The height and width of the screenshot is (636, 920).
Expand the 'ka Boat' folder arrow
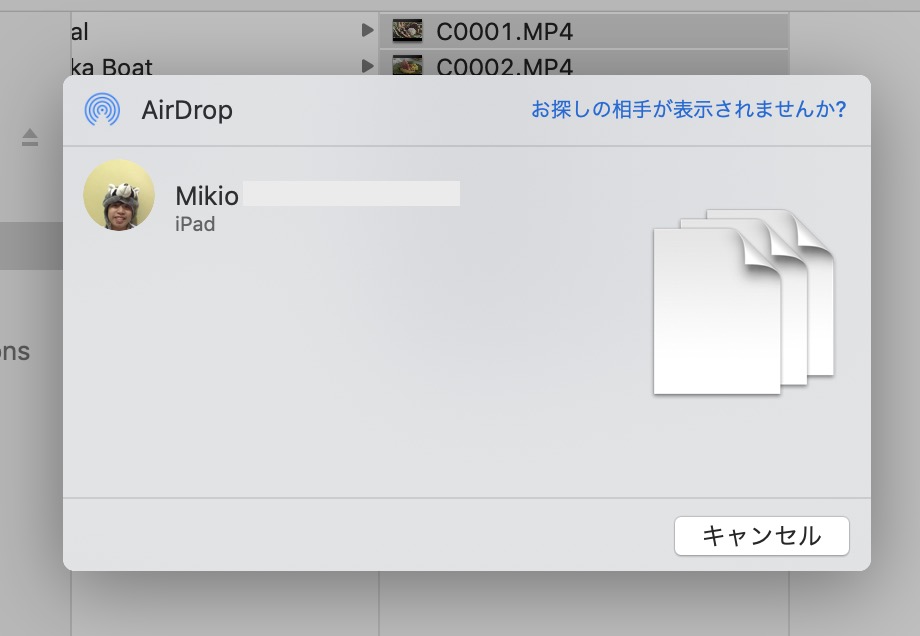click(367, 66)
